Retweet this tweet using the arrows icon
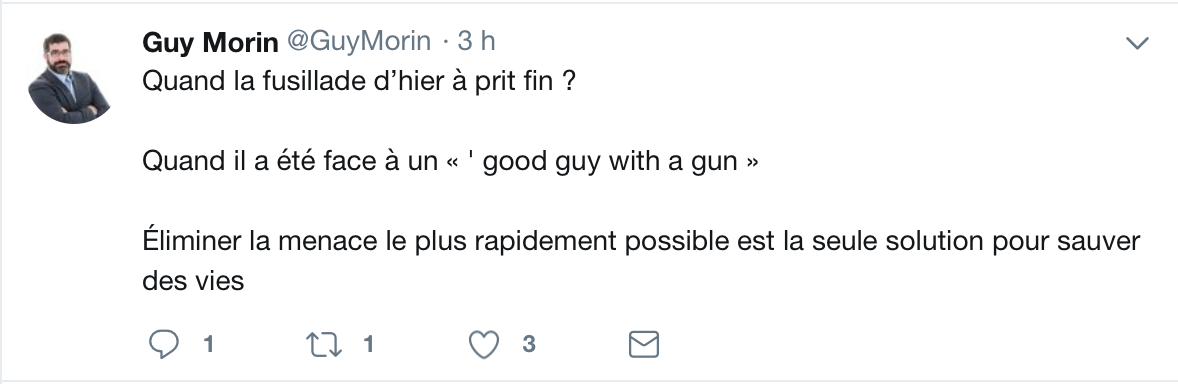 point(324,345)
